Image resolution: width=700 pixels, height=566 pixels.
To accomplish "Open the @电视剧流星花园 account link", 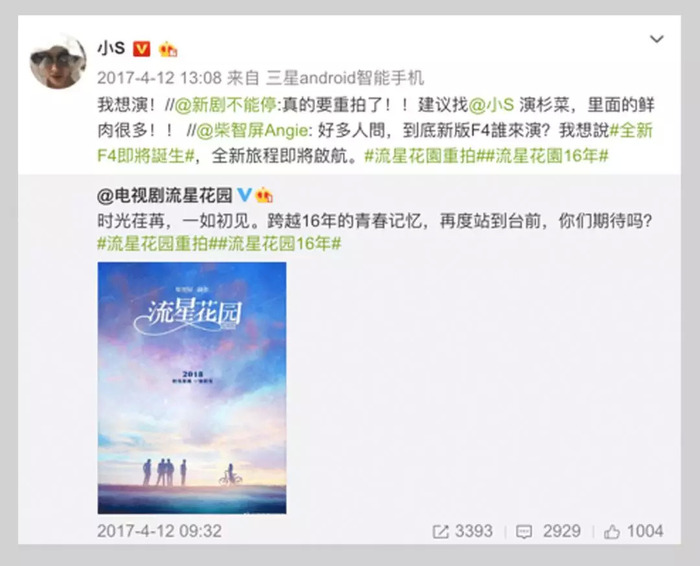I will [x=165, y=195].
